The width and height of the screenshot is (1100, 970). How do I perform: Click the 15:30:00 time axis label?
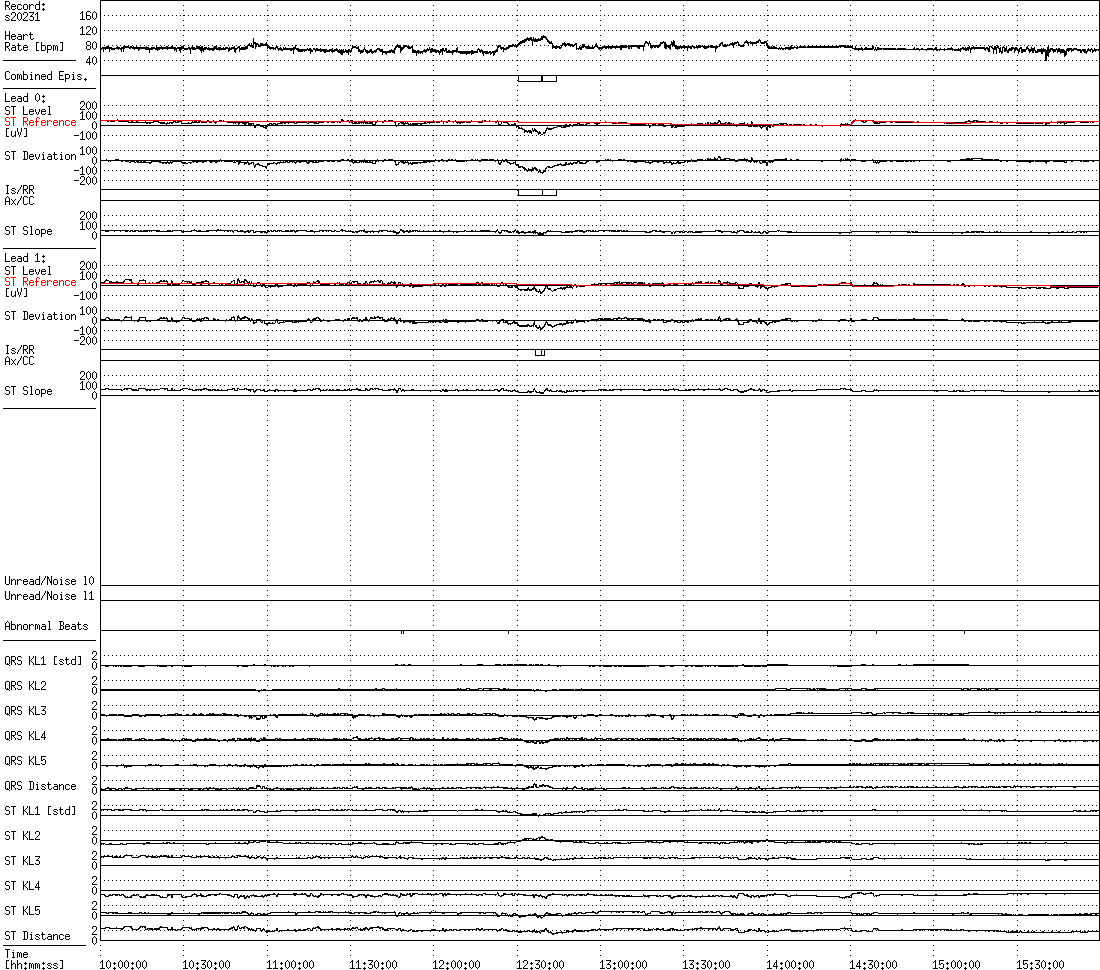pyautogui.click(x=1040, y=964)
